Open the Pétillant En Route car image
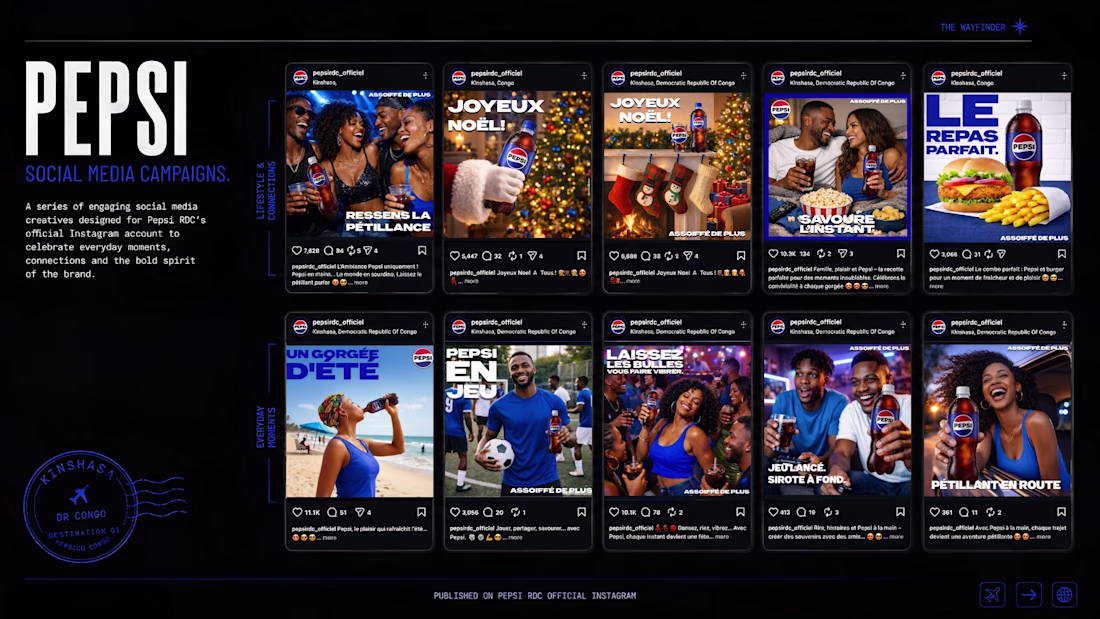 (x=998, y=420)
